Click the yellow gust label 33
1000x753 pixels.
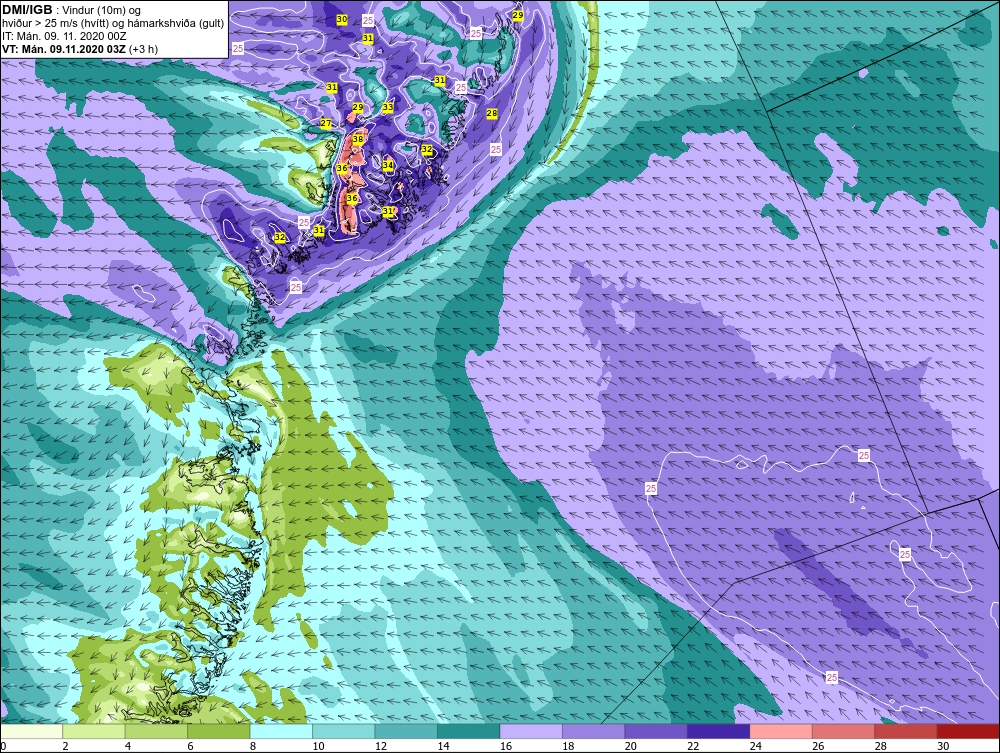coord(388,107)
